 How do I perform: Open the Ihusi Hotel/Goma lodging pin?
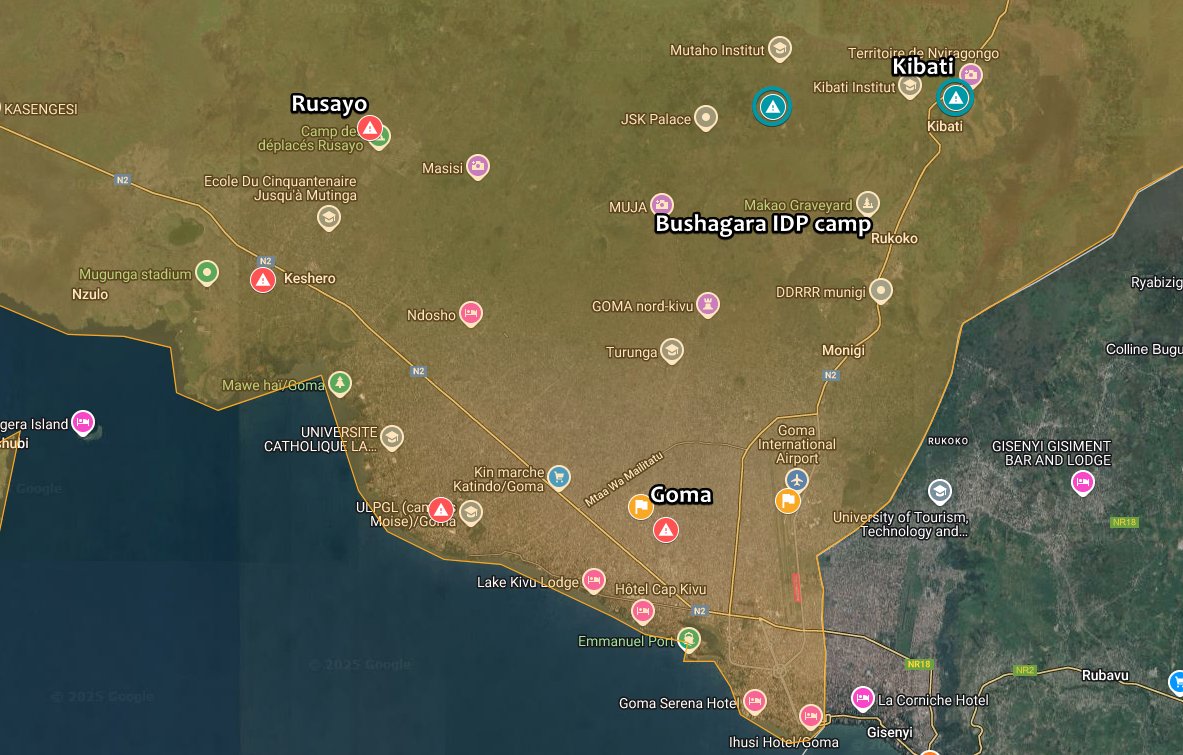click(x=810, y=715)
